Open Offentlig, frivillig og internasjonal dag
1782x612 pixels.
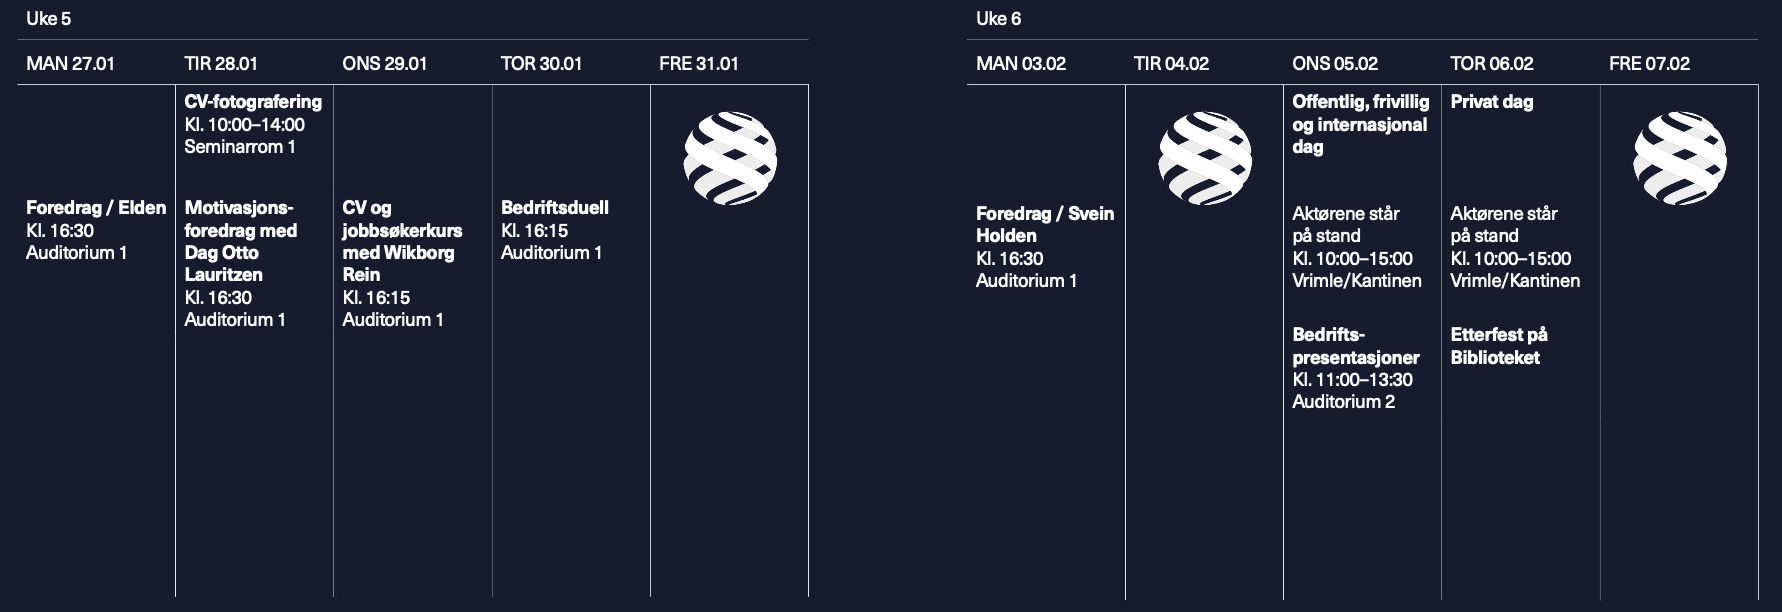pos(1361,124)
